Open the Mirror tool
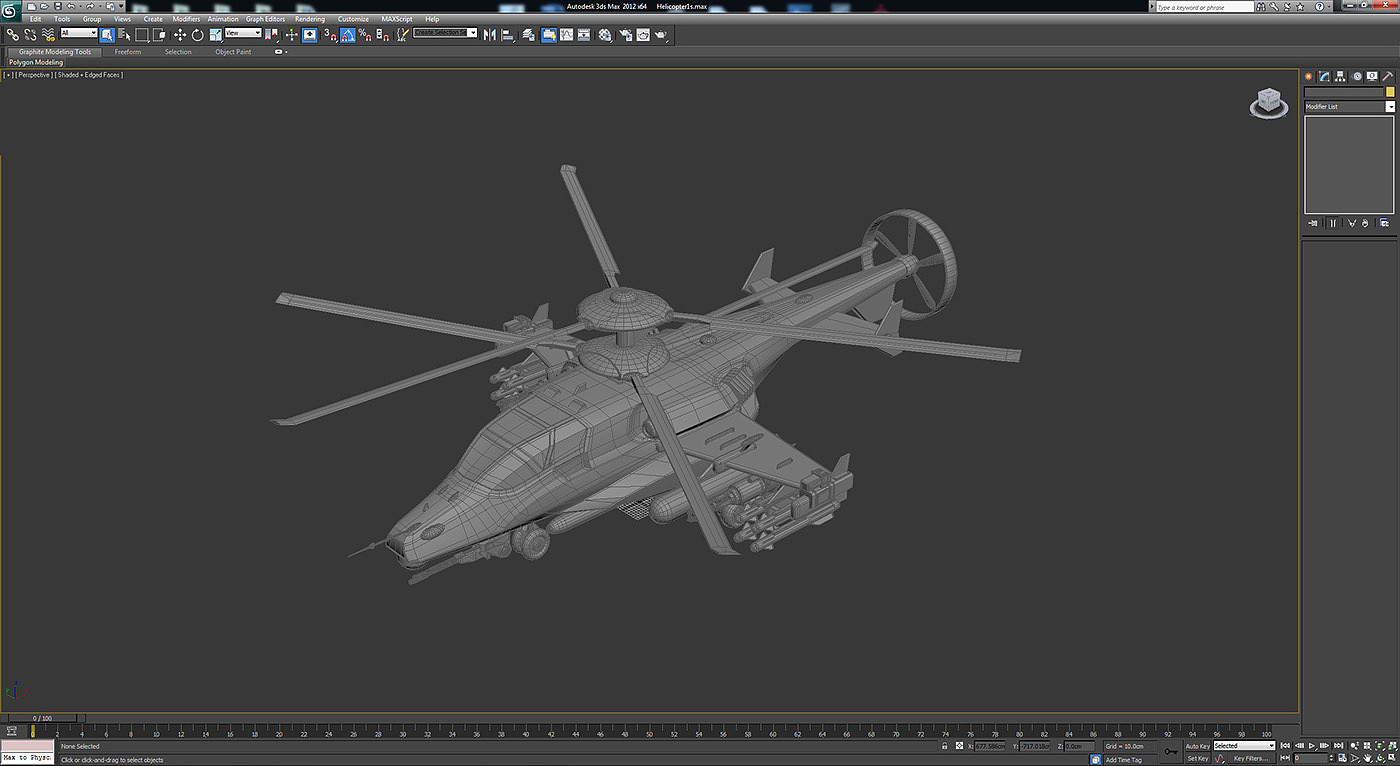 point(489,35)
